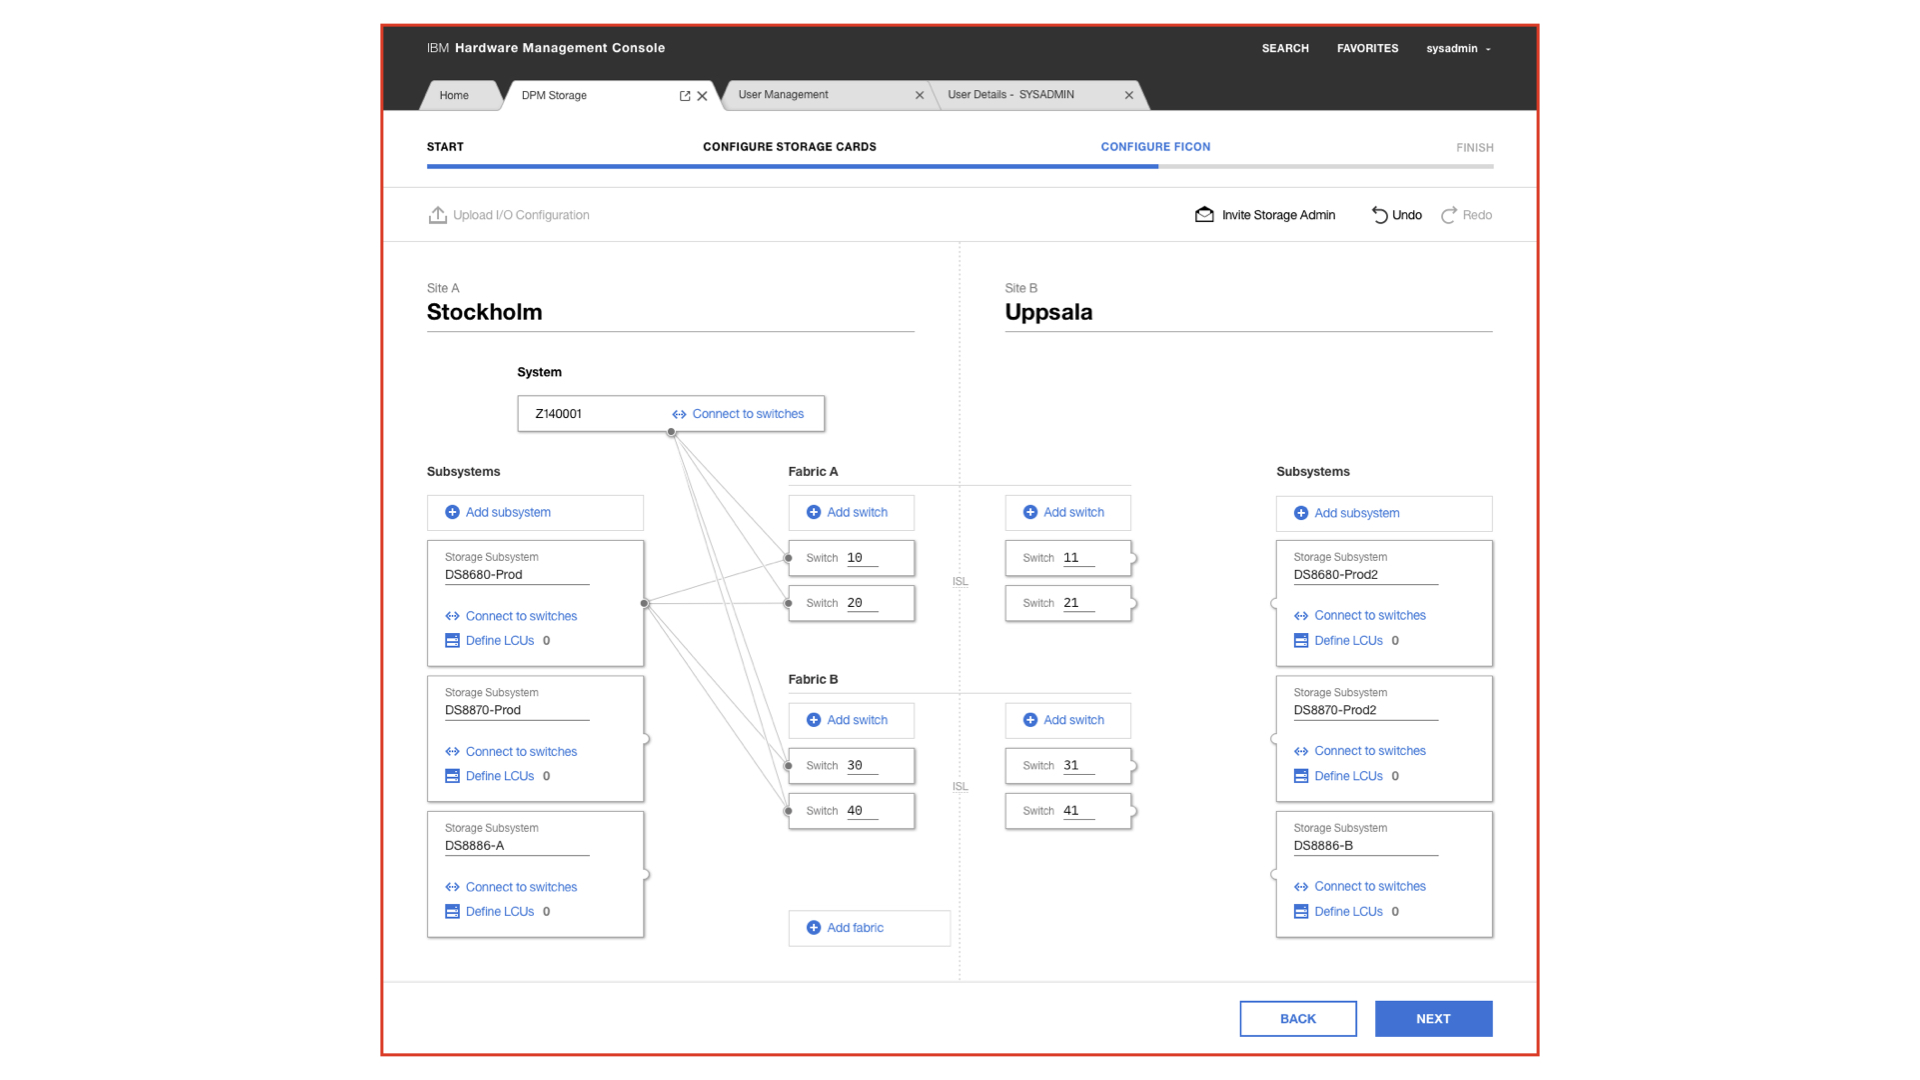Open DPM Storage in new window icon
Viewport: 1920px width, 1080px height.
[684, 95]
